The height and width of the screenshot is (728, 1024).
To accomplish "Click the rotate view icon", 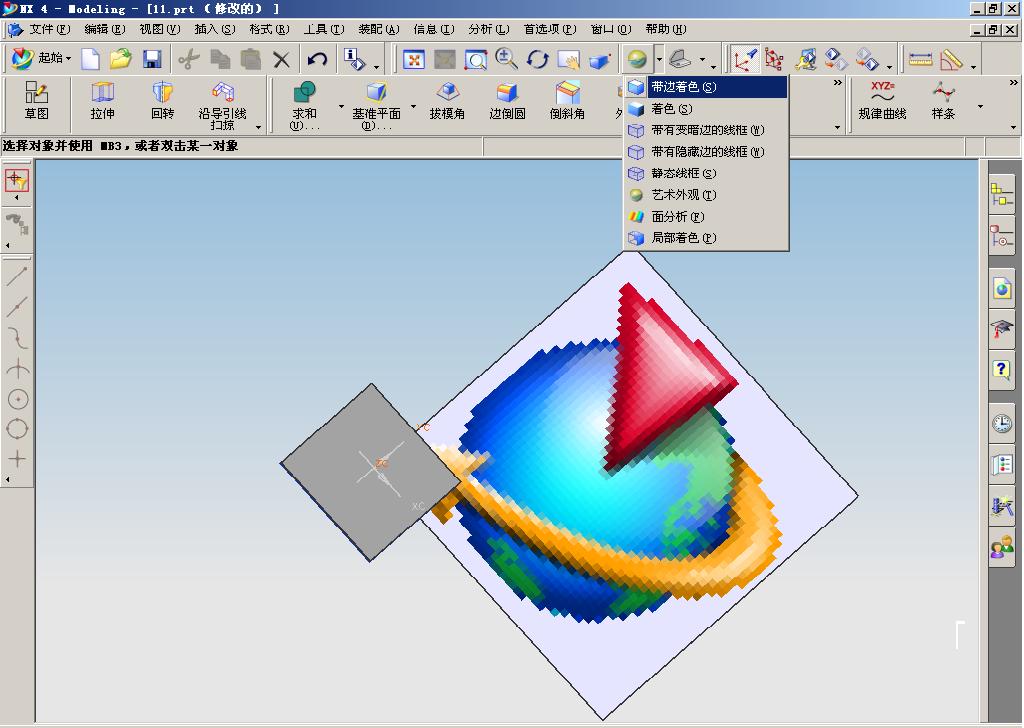I will (x=537, y=59).
